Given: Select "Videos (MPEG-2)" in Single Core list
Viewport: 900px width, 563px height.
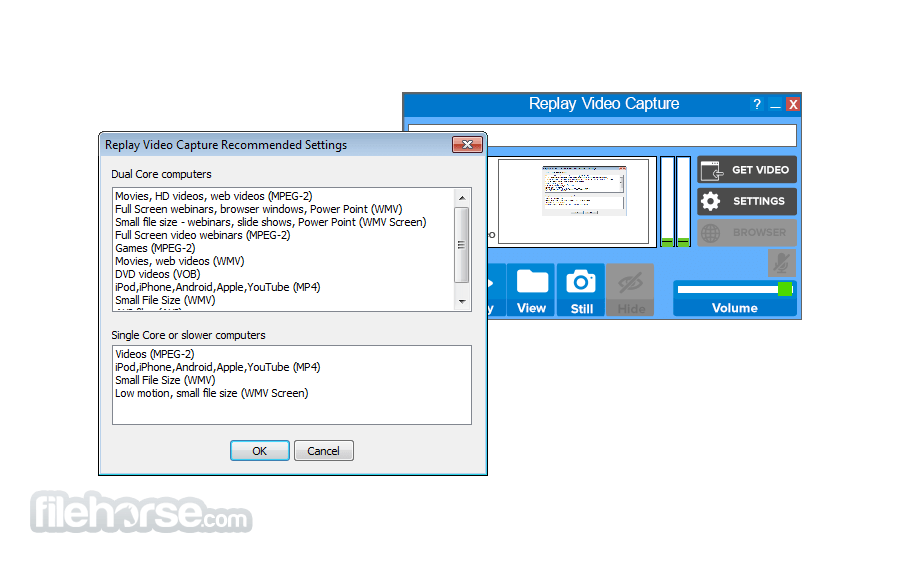Looking at the screenshot, I should click(x=154, y=354).
